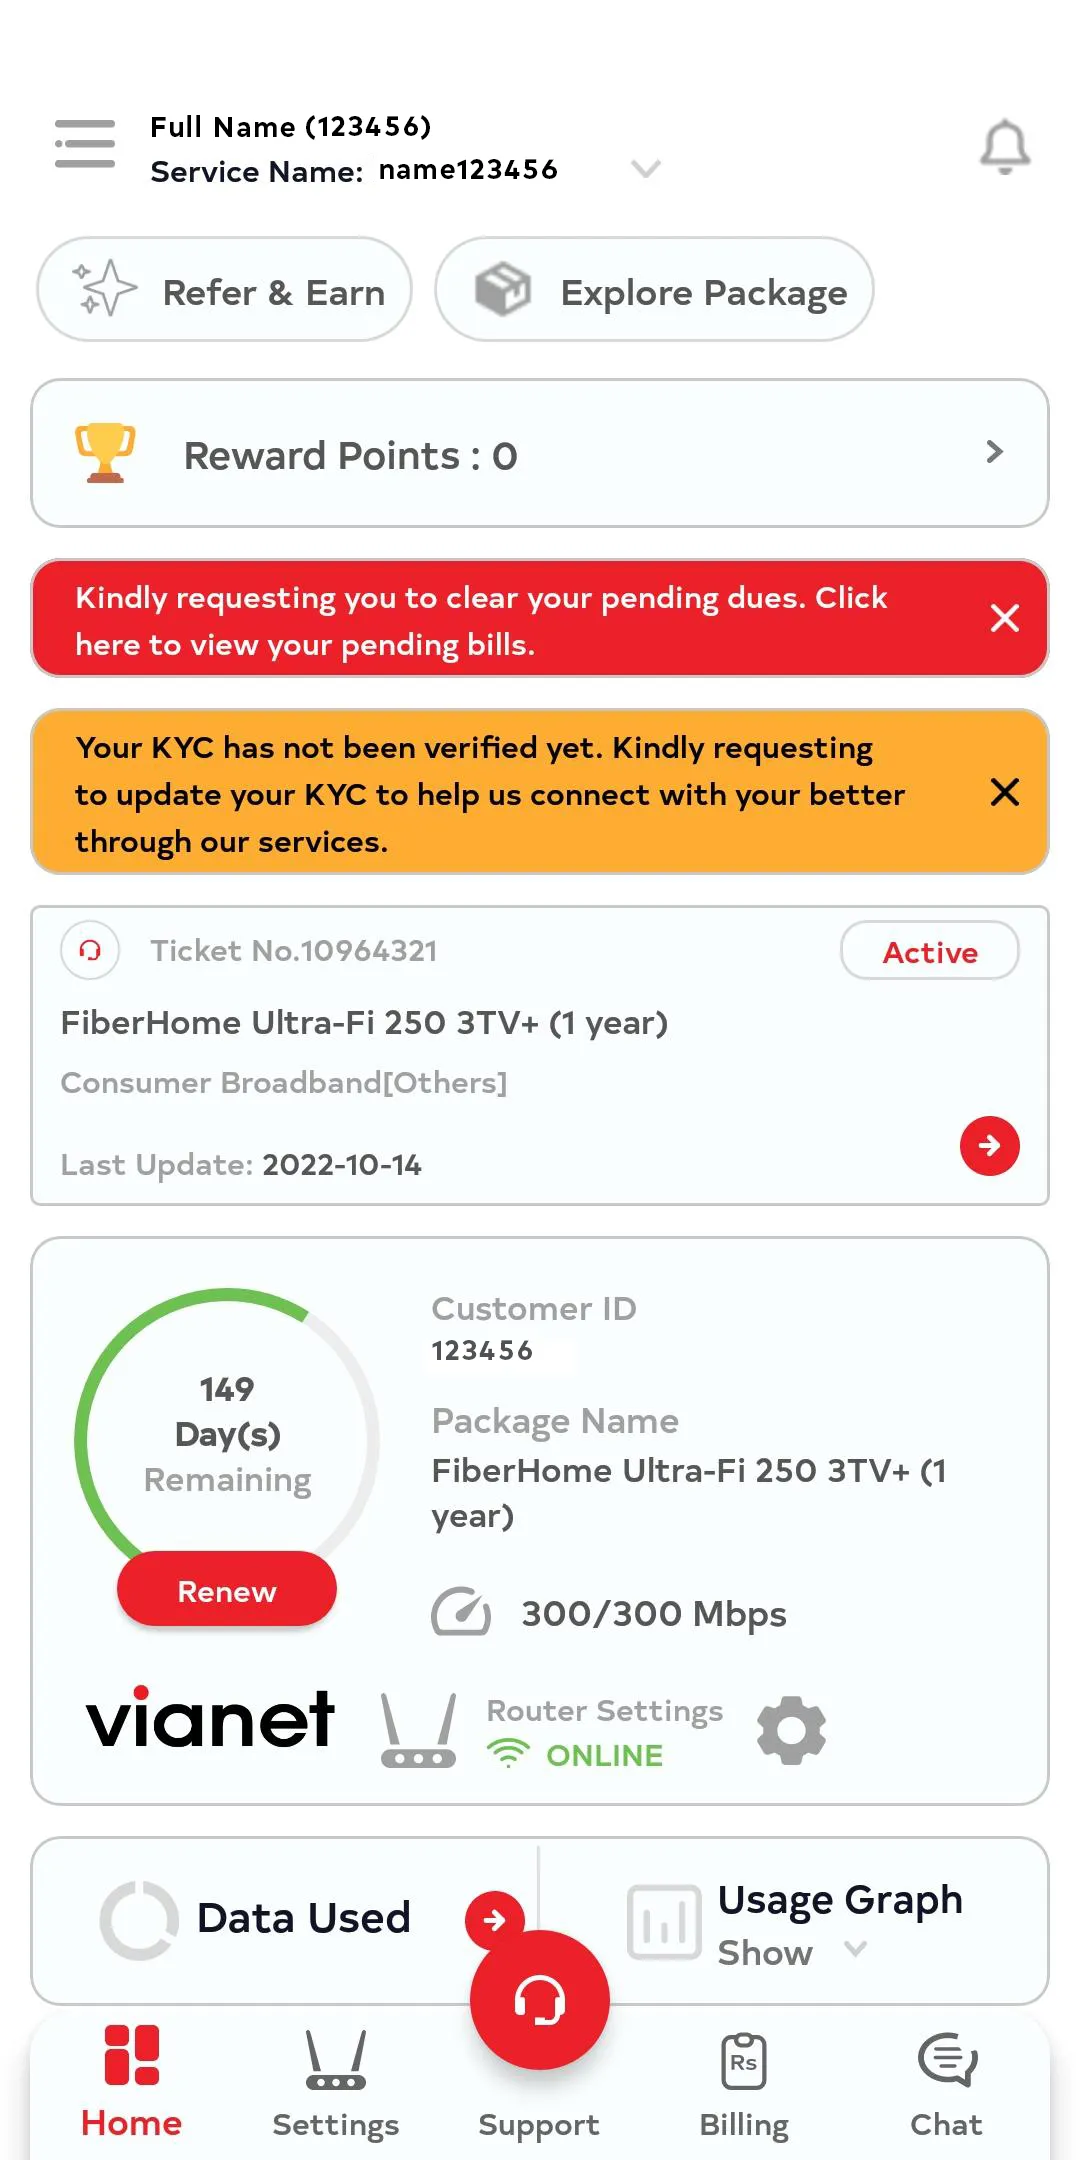Open Reward Points details chevron
The width and height of the screenshot is (1080, 2160).
[x=994, y=452]
